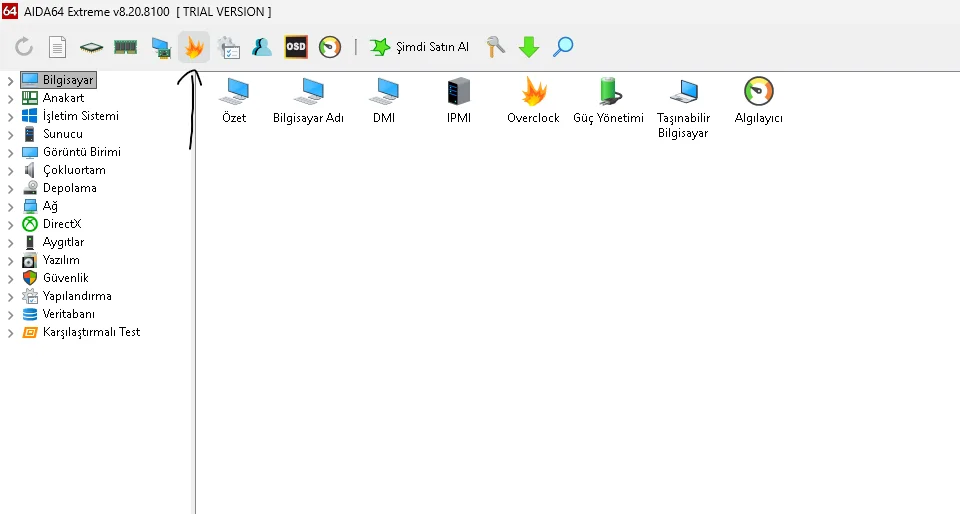Click the Refresh toolbar icon
Image resolution: width=960 pixels, height=514 pixels.
[24, 47]
